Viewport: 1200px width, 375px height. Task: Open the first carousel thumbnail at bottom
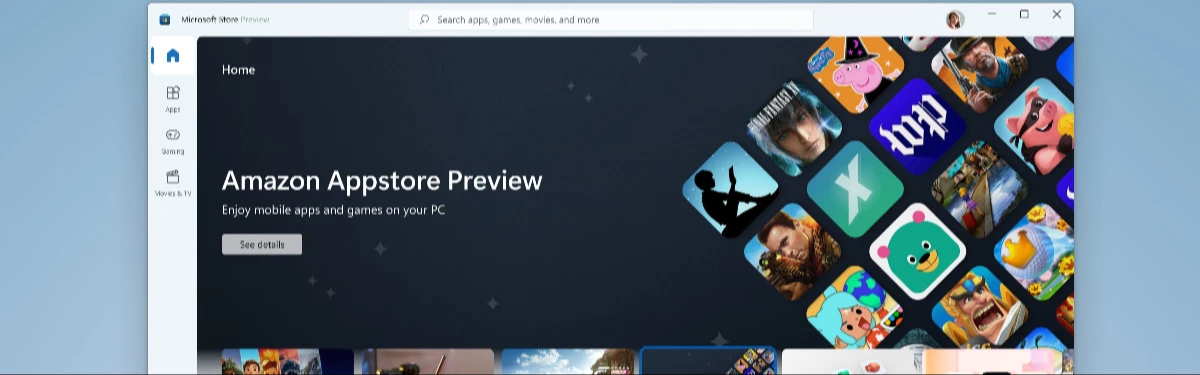tap(288, 362)
